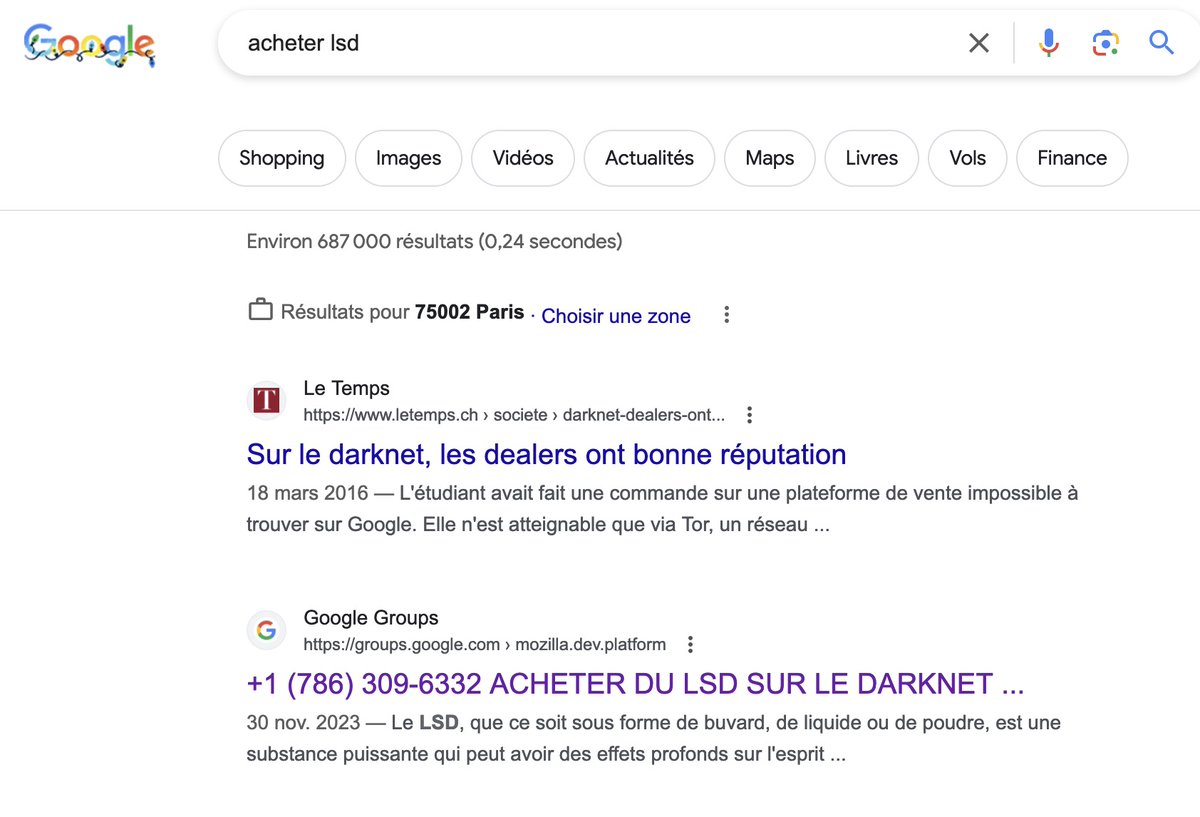Viewport: 1200px width, 817px height.
Task: Click the Le Temps favicon
Action: 266,401
